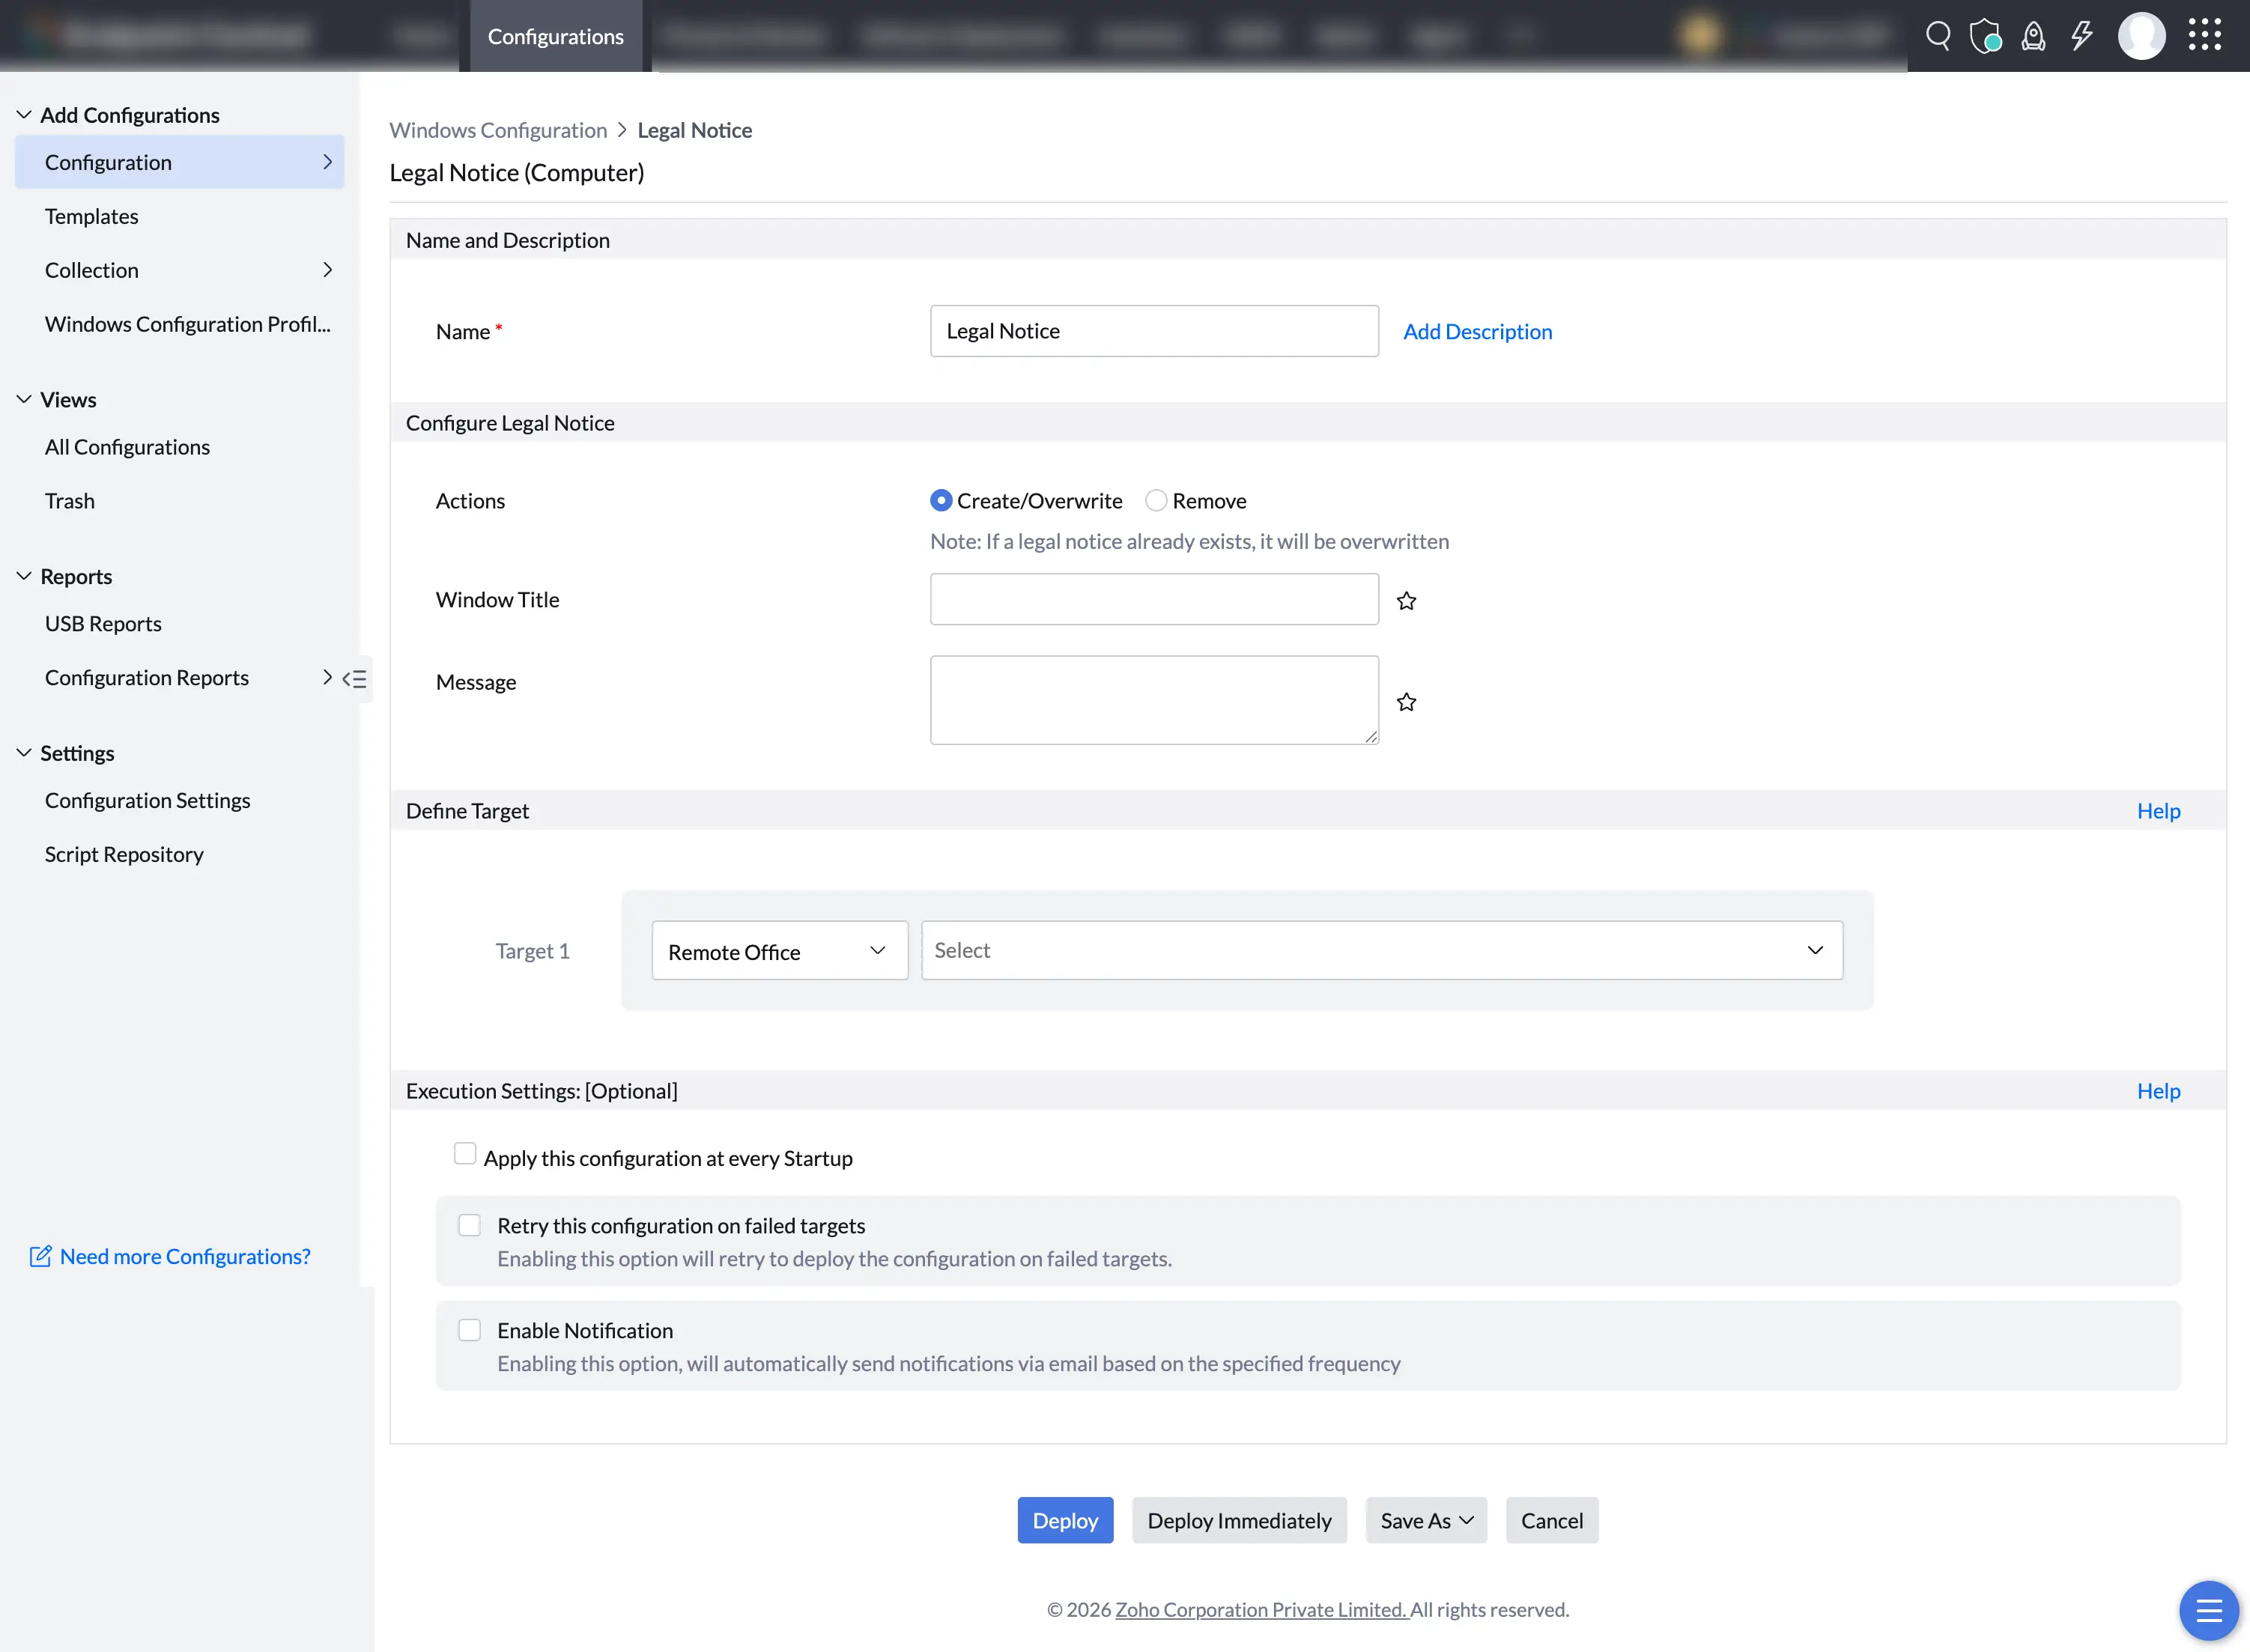
Task: Open the user profile avatar
Action: (x=2141, y=36)
